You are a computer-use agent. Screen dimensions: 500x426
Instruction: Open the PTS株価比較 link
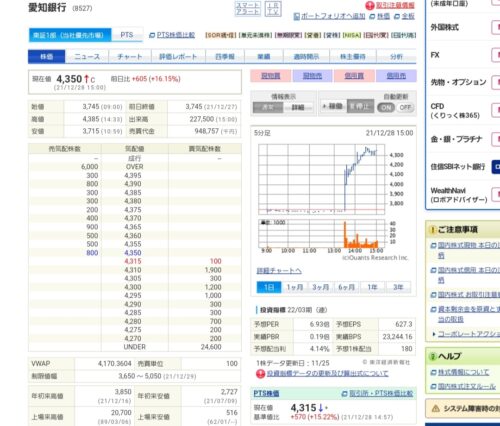[176, 35]
